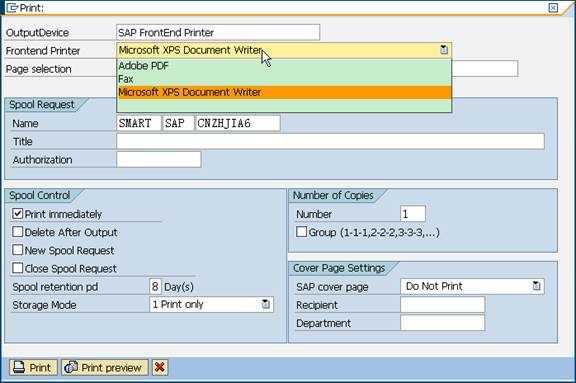Check Close Spool Request

(17, 268)
